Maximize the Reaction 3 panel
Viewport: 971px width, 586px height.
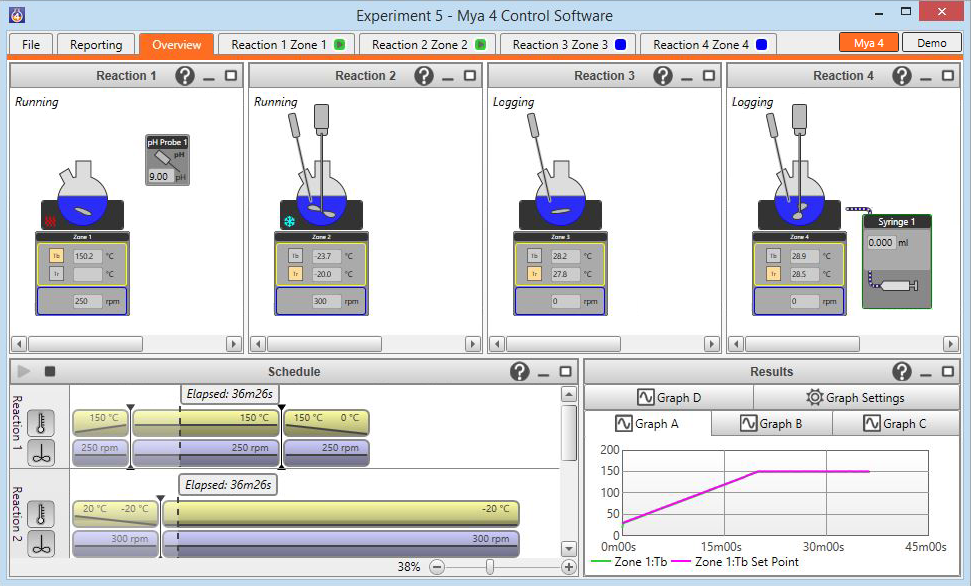click(x=709, y=76)
